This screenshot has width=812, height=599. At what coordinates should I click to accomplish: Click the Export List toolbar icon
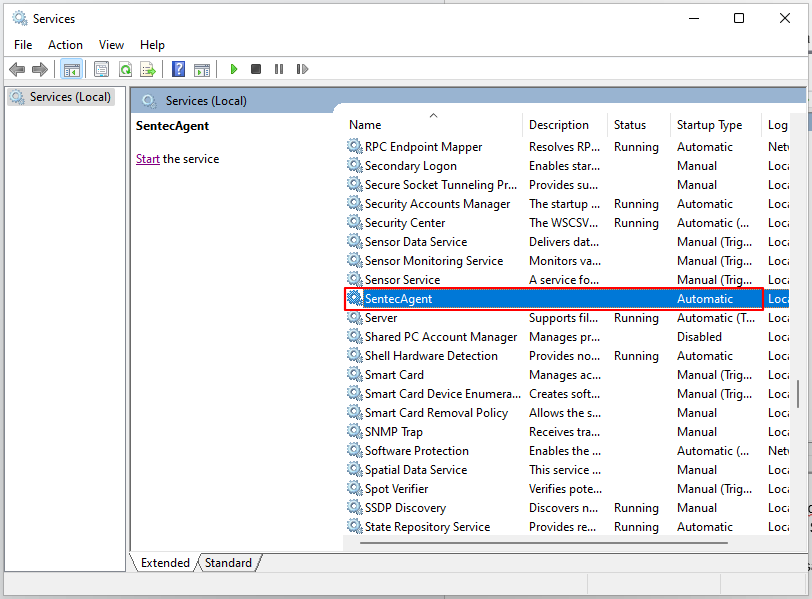tap(148, 69)
